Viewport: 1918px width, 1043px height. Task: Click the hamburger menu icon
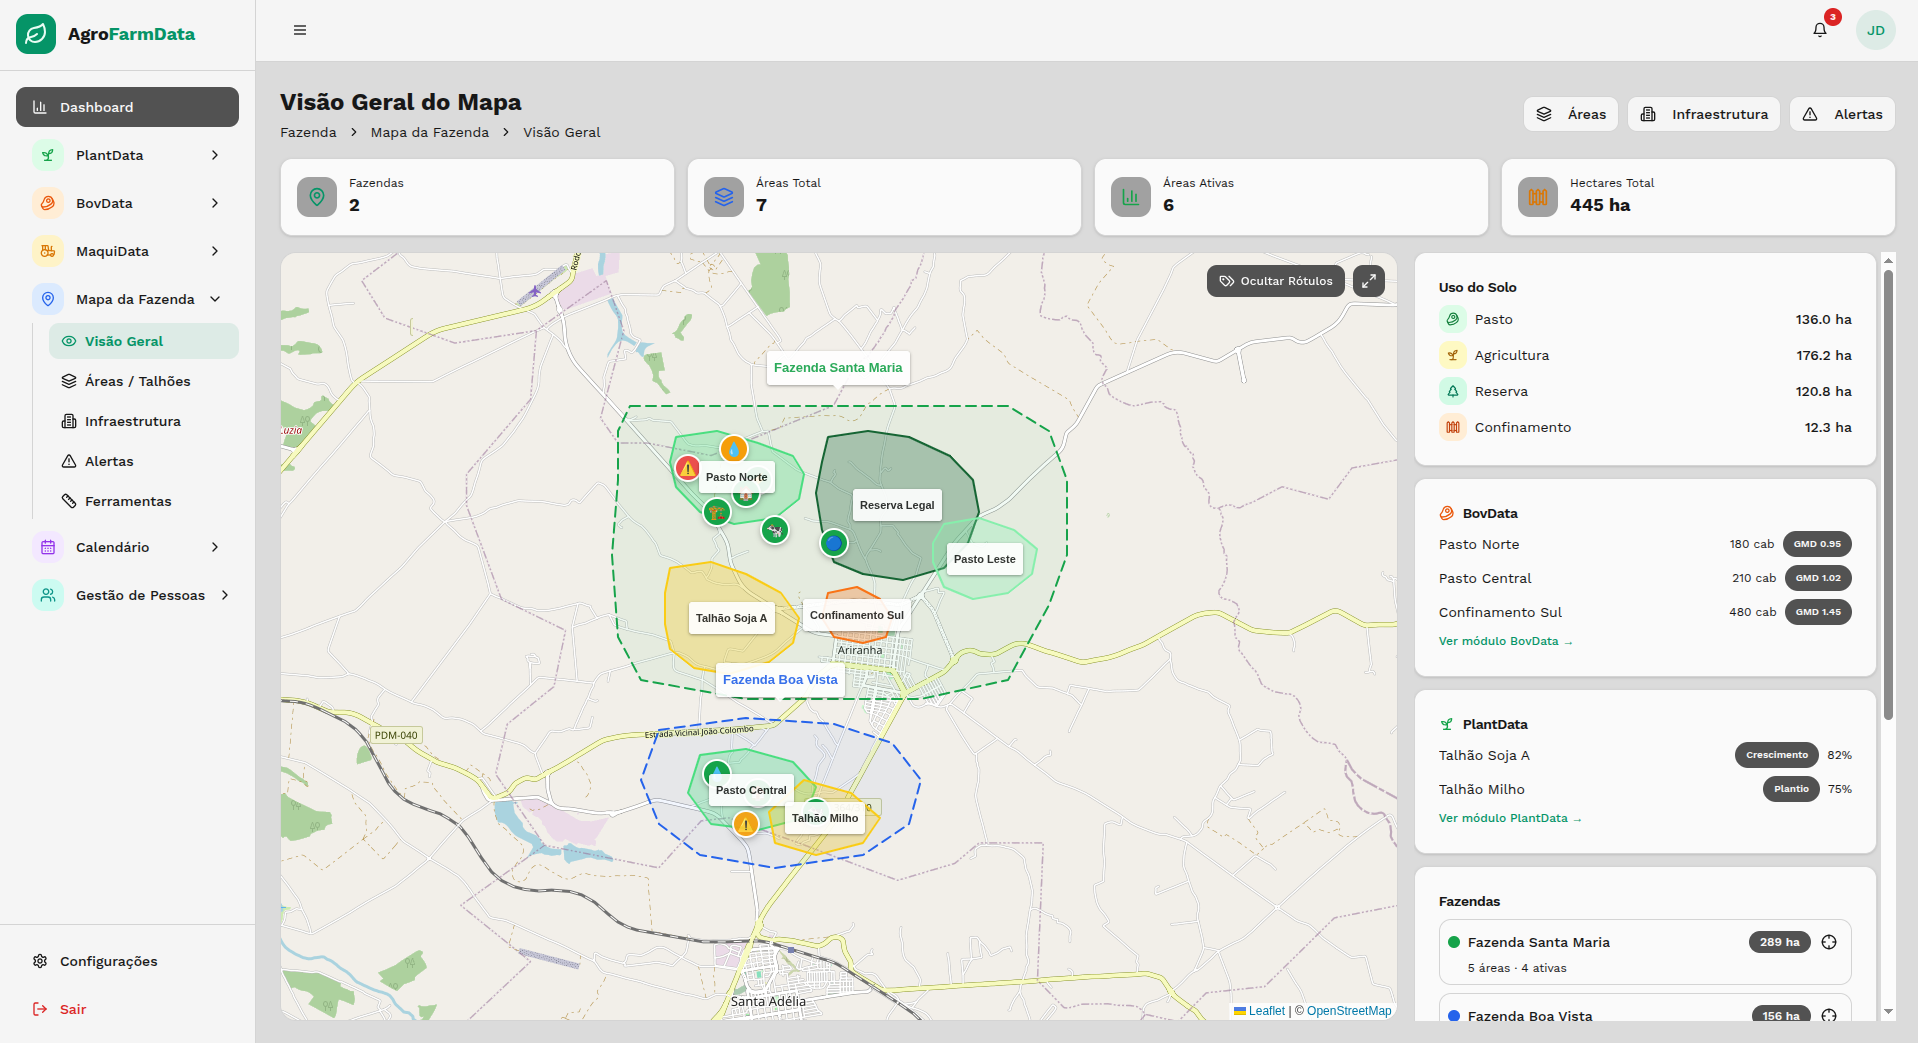click(x=300, y=30)
